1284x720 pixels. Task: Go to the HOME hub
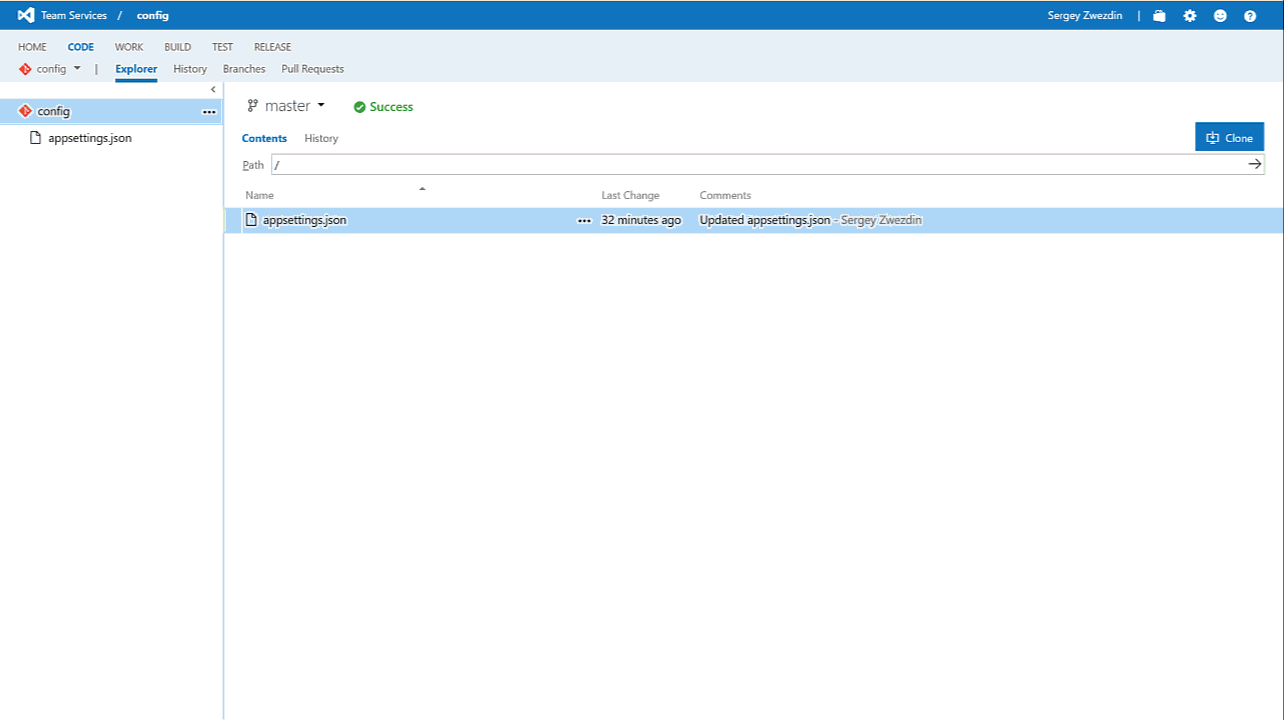coord(32,47)
